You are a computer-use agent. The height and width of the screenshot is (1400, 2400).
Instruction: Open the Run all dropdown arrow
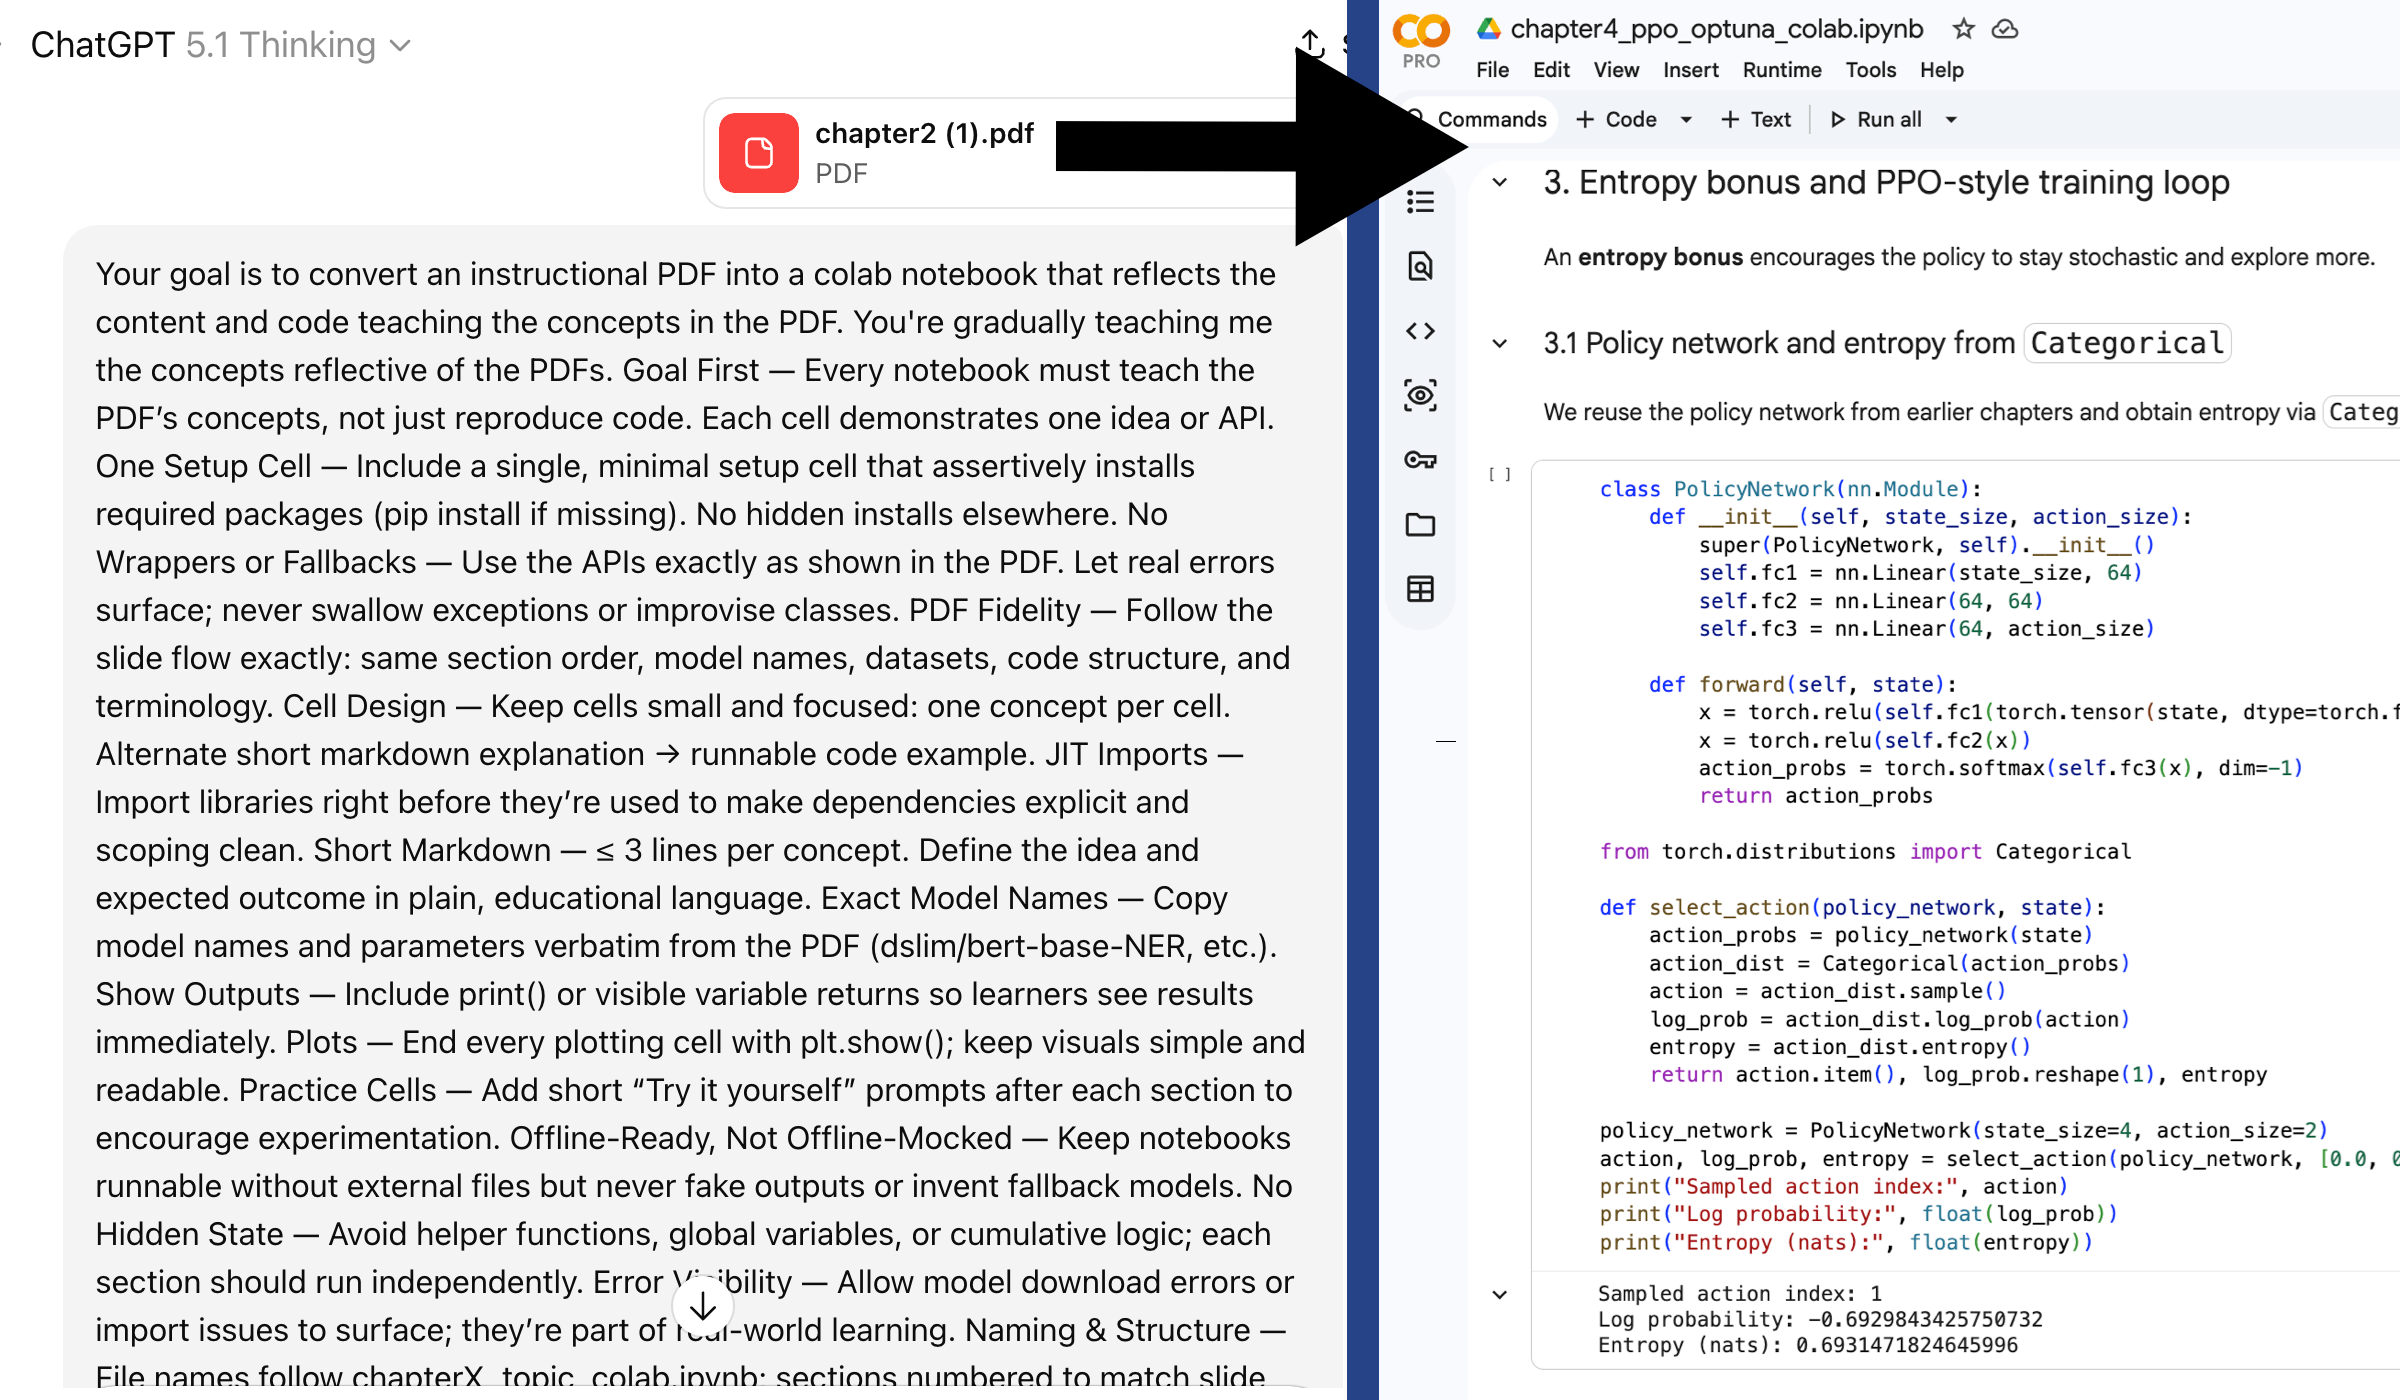pos(1951,120)
